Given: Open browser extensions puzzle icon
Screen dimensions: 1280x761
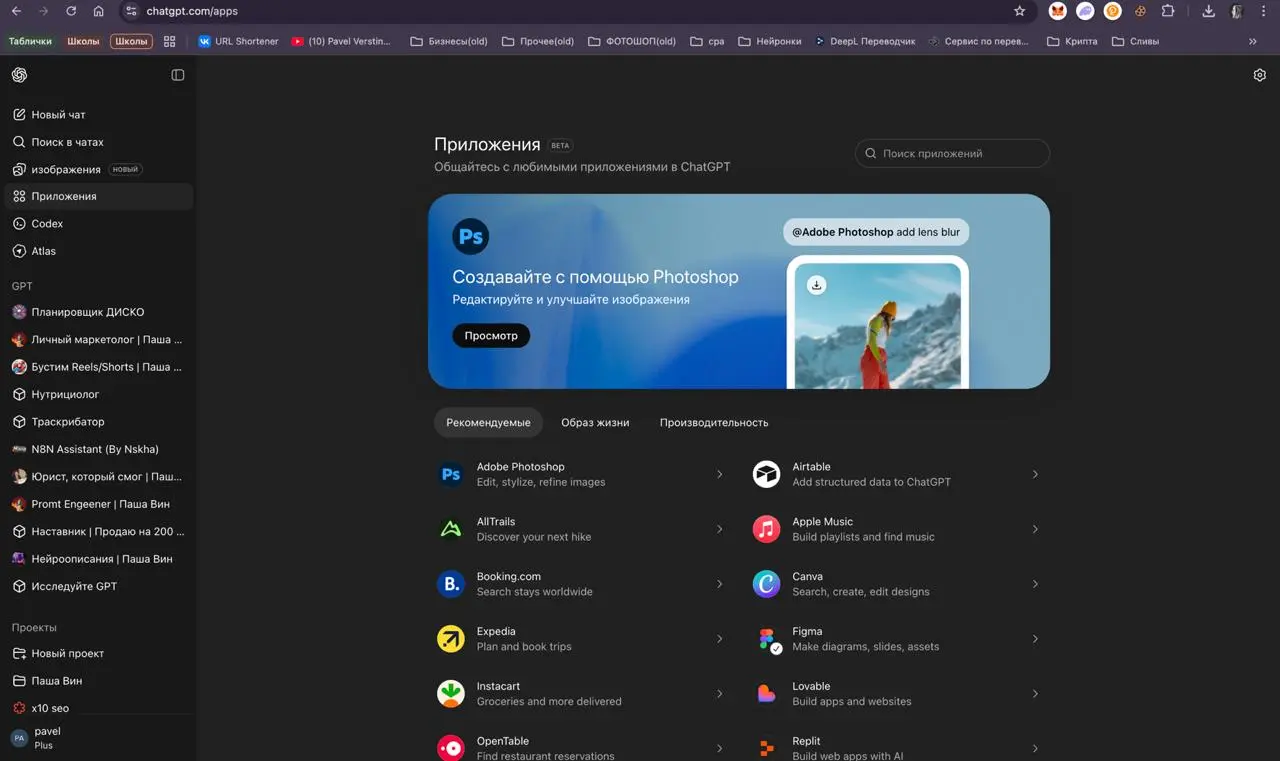Looking at the screenshot, I should 1167,11.
